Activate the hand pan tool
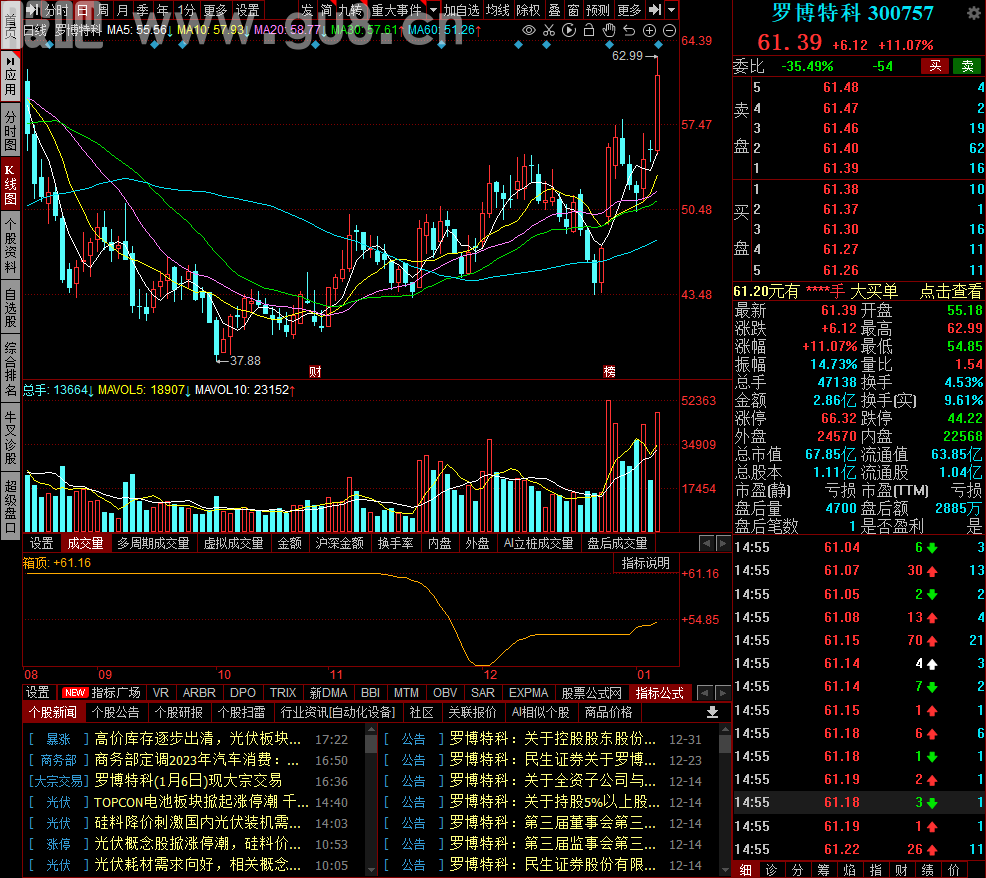 pos(609,30)
